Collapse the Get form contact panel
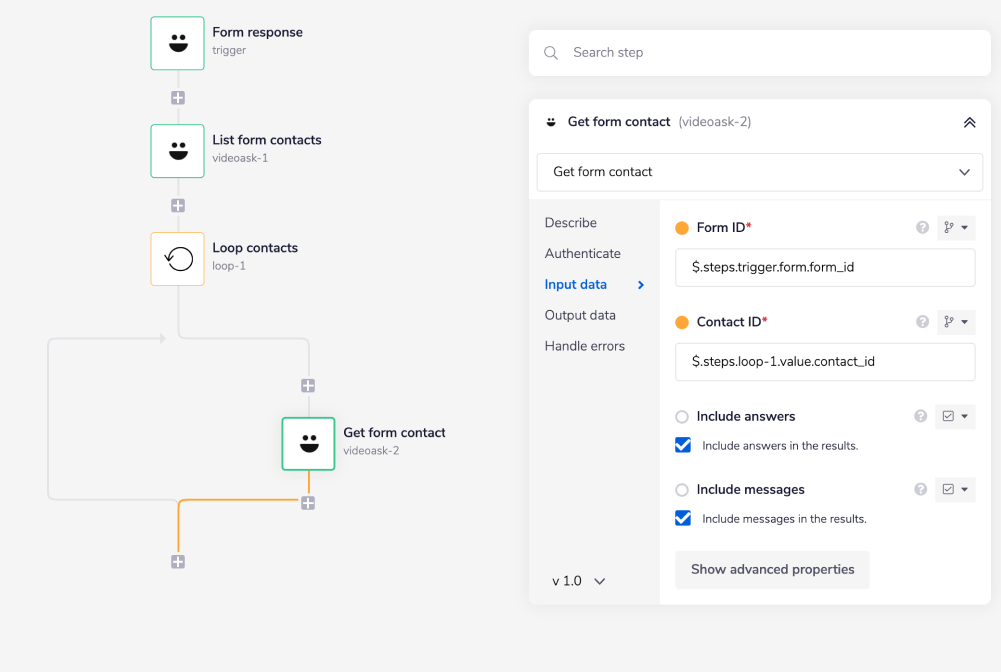Viewport: 1001px width, 672px height. pyautogui.click(x=968, y=122)
